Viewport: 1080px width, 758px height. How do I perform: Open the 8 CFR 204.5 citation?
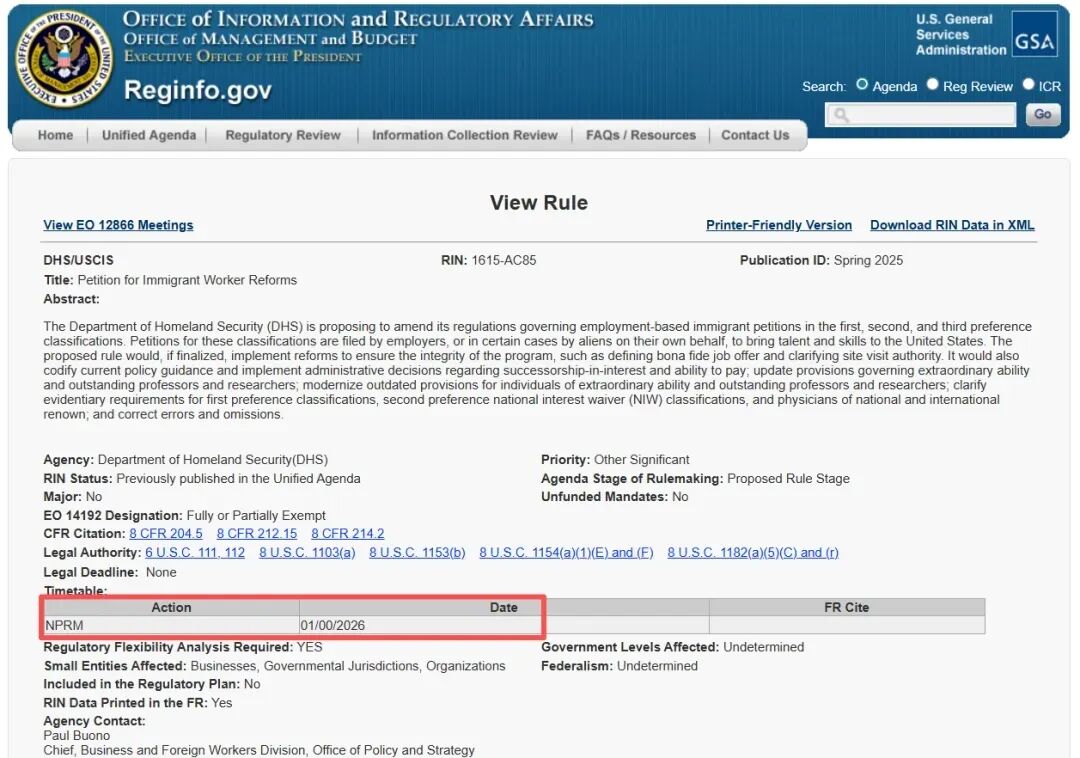166,534
